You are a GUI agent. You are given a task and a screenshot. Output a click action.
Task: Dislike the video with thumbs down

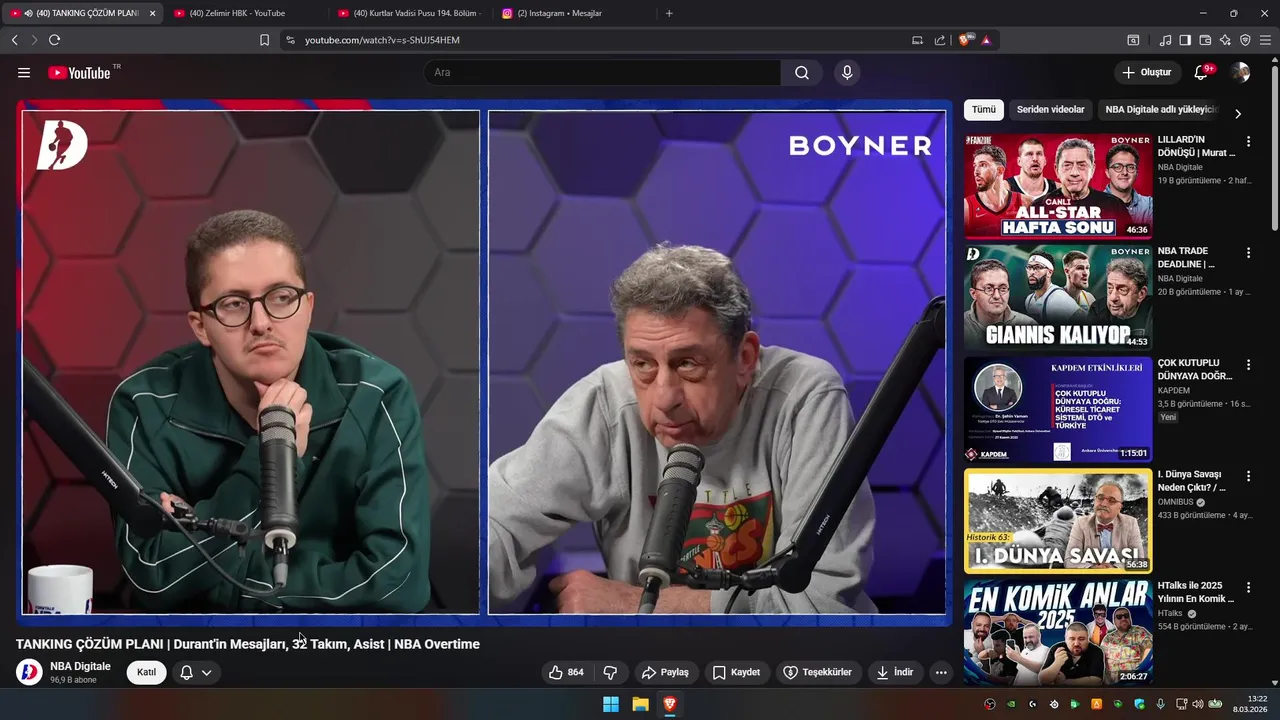tap(610, 672)
